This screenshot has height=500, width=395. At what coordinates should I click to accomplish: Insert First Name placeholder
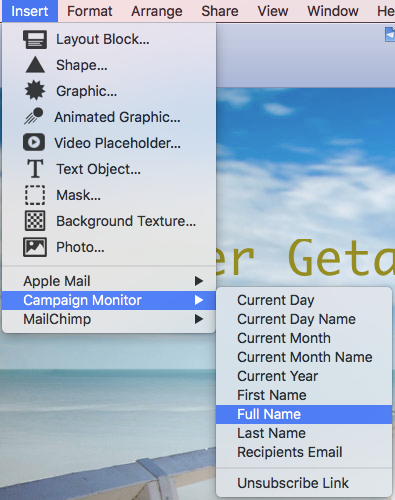pyautogui.click(x=304, y=395)
